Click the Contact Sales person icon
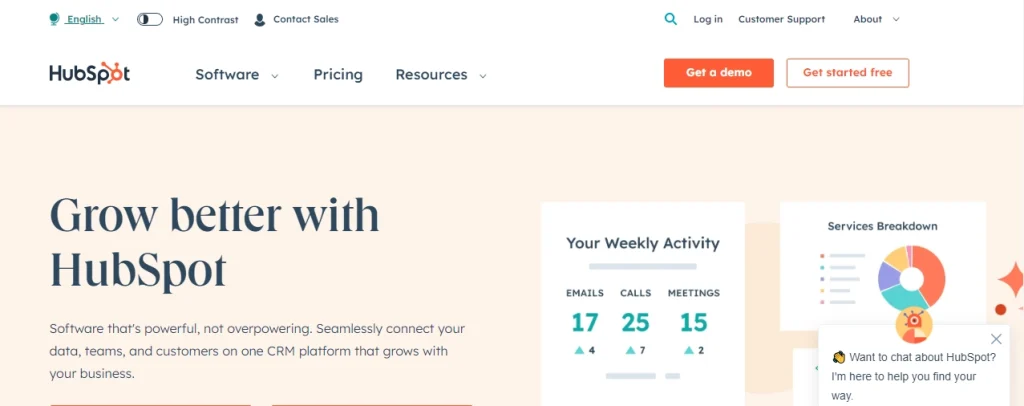 coord(260,19)
